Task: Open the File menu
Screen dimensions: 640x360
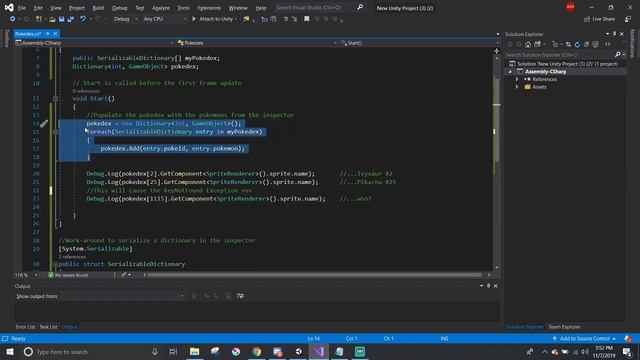Action: point(22,8)
